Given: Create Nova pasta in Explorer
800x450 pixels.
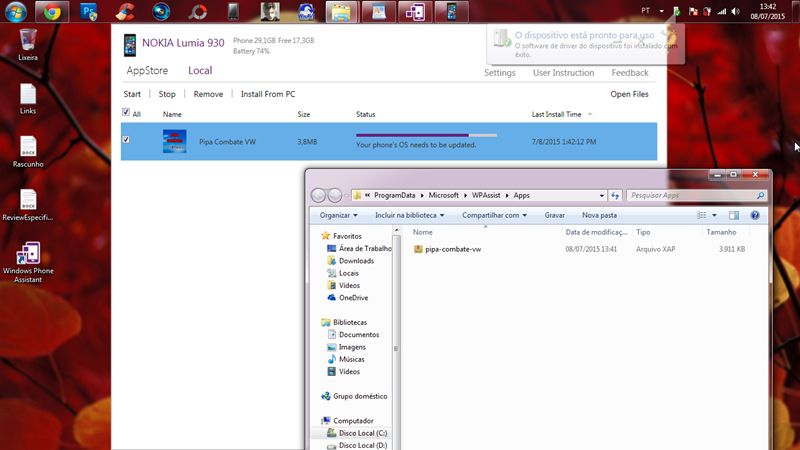Looking at the screenshot, I should [599, 215].
